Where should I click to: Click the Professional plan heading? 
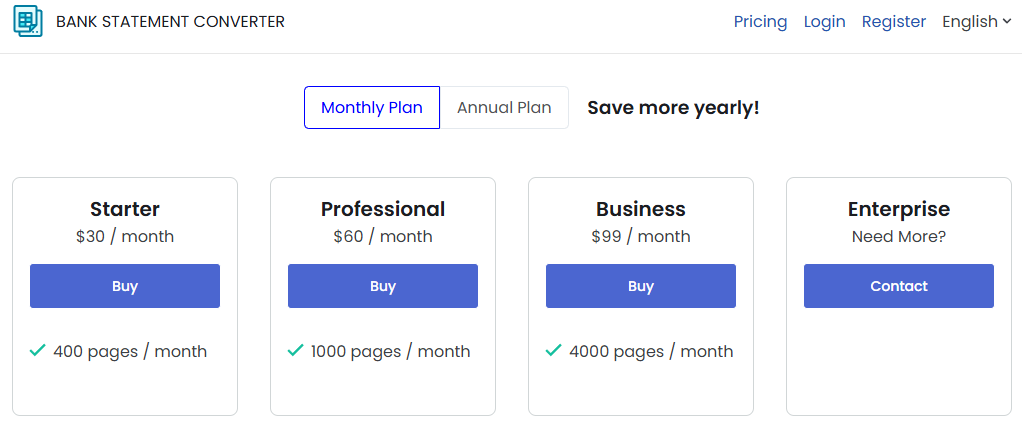click(383, 209)
